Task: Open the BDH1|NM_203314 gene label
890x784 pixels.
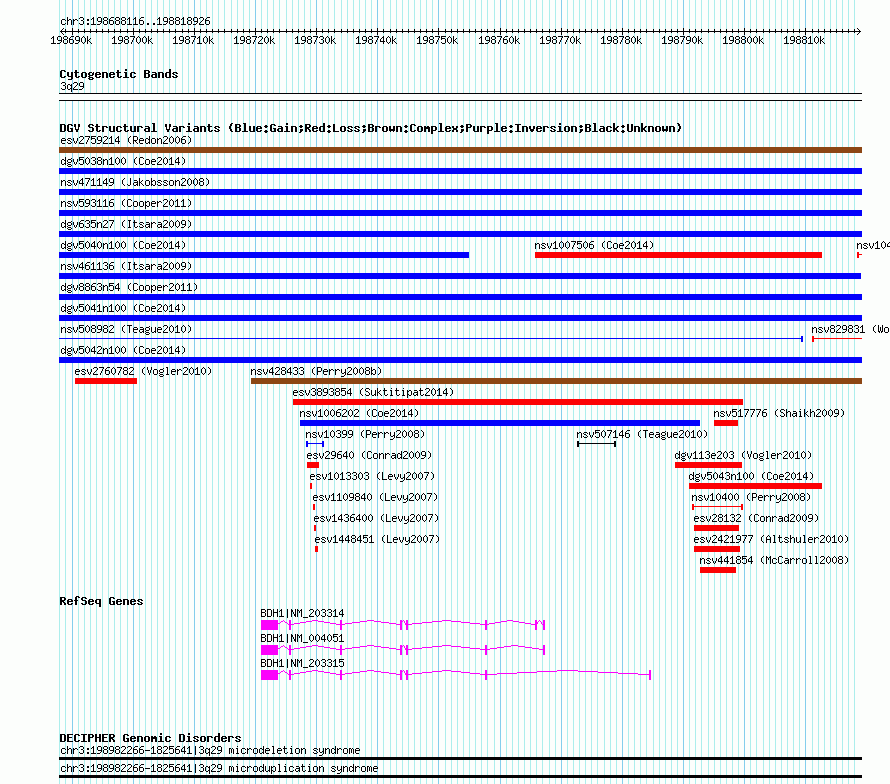Action: [x=302, y=613]
